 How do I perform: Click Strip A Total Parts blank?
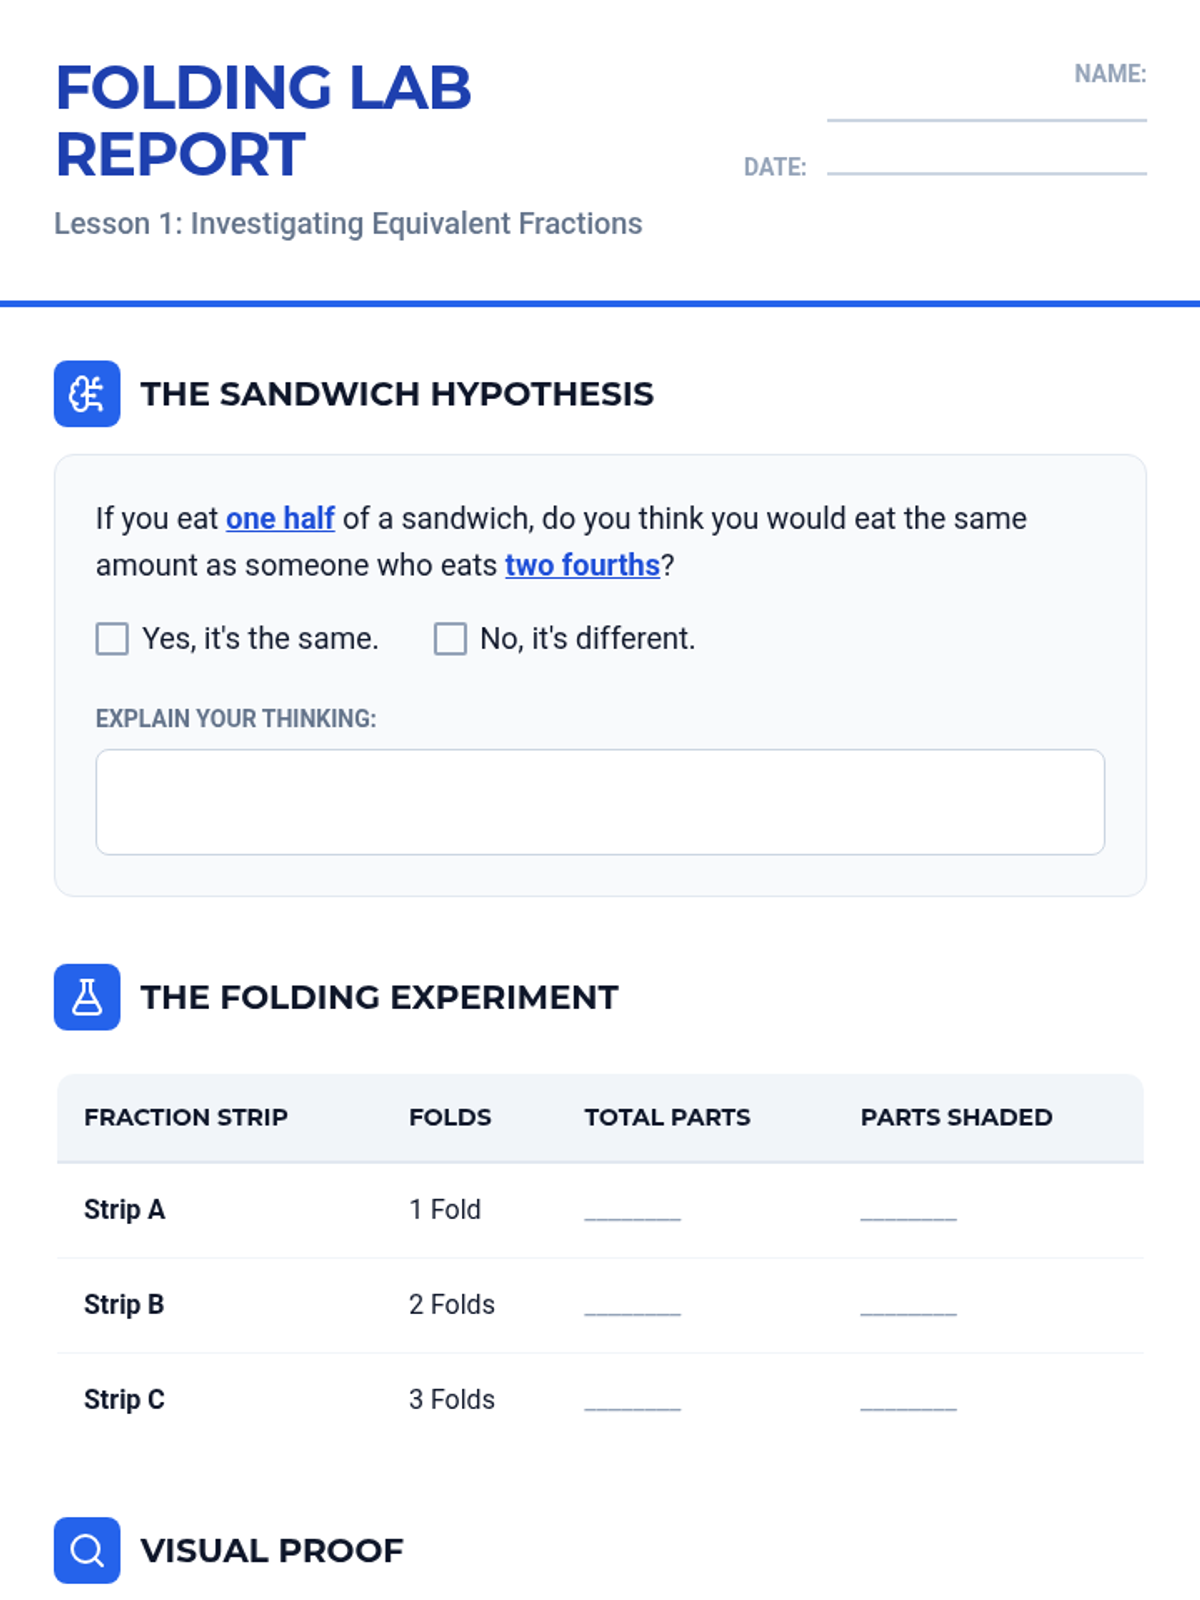pos(632,1211)
